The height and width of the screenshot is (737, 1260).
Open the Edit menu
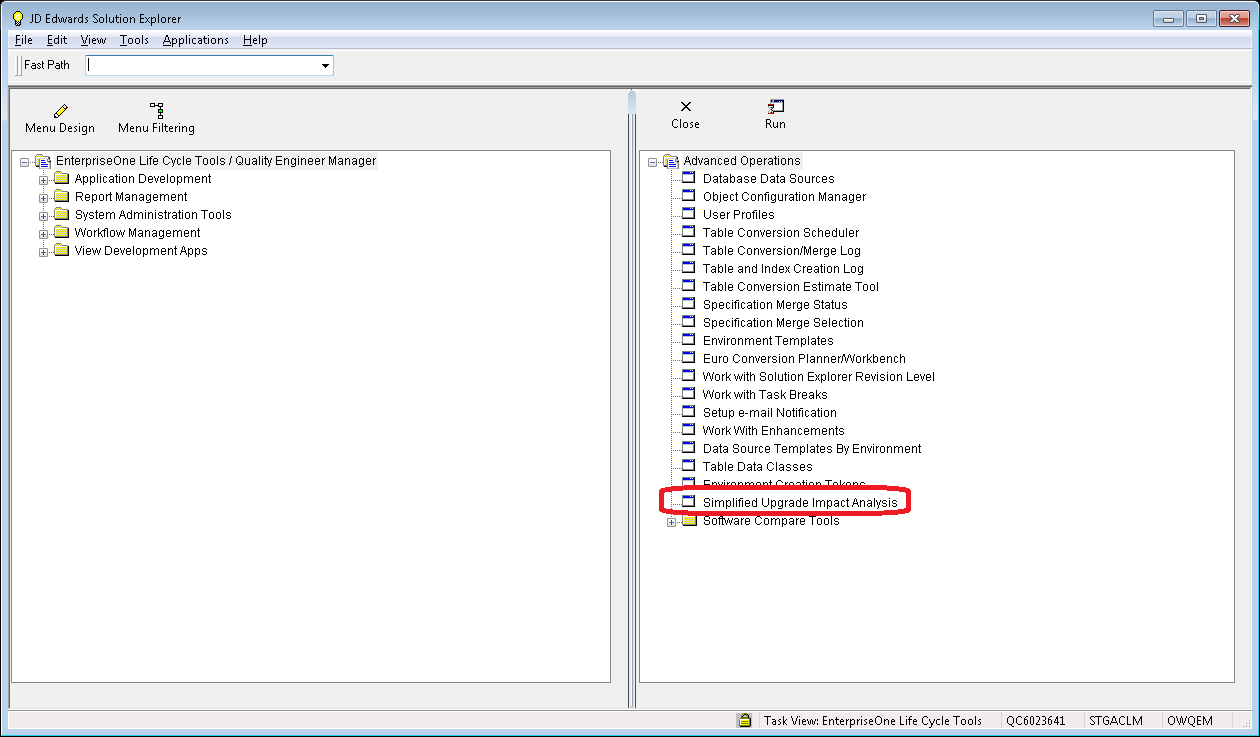coord(57,40)
